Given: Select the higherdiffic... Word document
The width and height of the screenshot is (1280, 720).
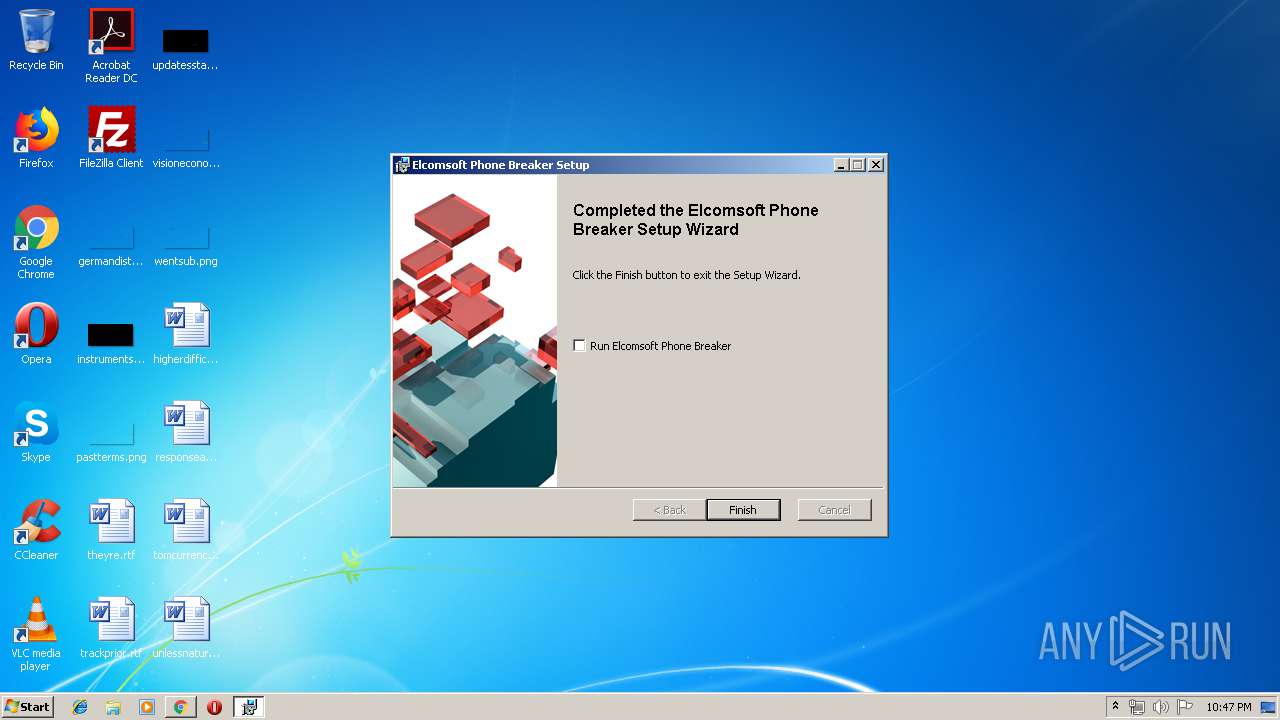Looking at the screenshot, I should point(185,334).
